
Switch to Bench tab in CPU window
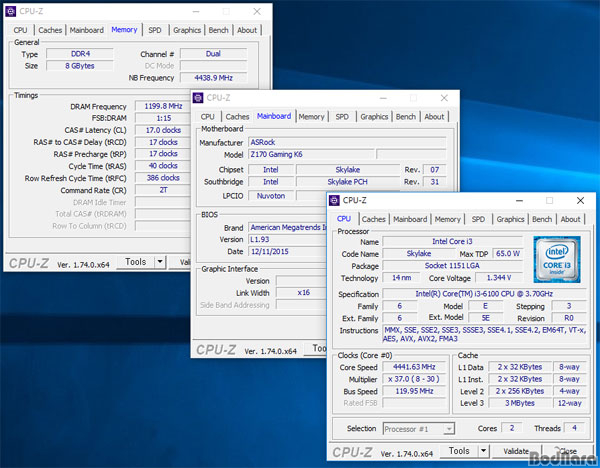pyautogui.click(x=542, y=219)
